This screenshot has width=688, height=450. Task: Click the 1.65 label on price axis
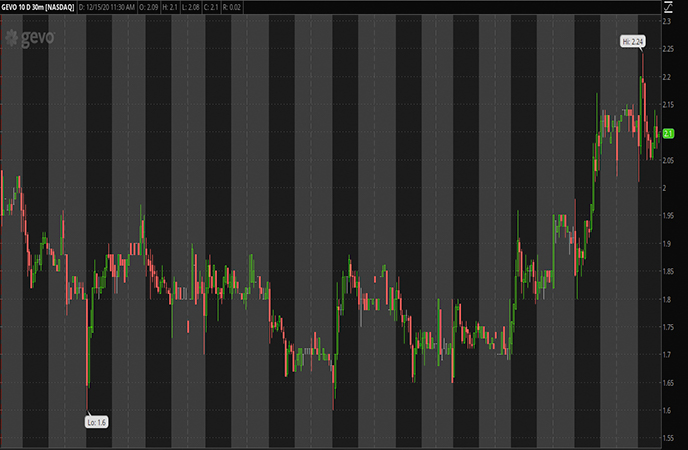tap(668, 383)
